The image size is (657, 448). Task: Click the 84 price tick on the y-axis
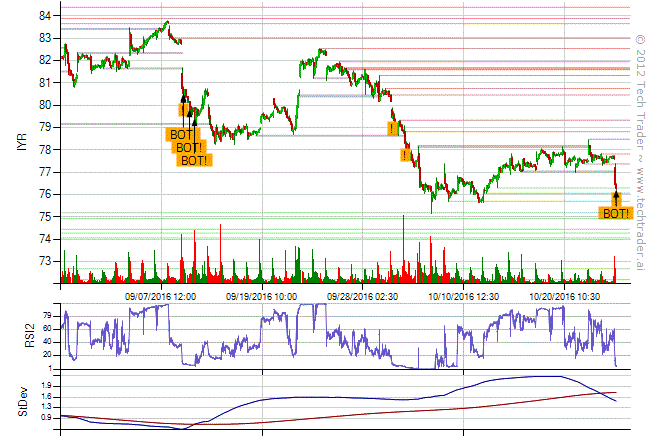47,16
